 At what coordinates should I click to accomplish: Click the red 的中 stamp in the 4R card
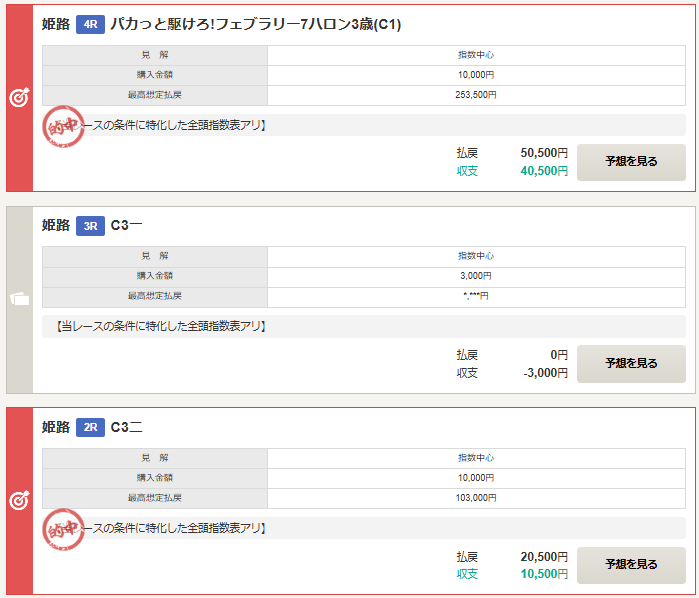[65, 127]
